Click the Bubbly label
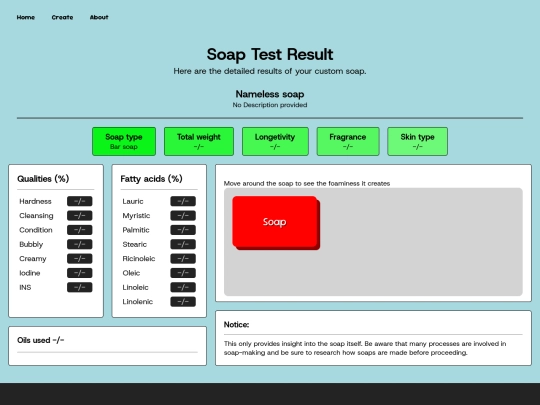 pos(31,244)
